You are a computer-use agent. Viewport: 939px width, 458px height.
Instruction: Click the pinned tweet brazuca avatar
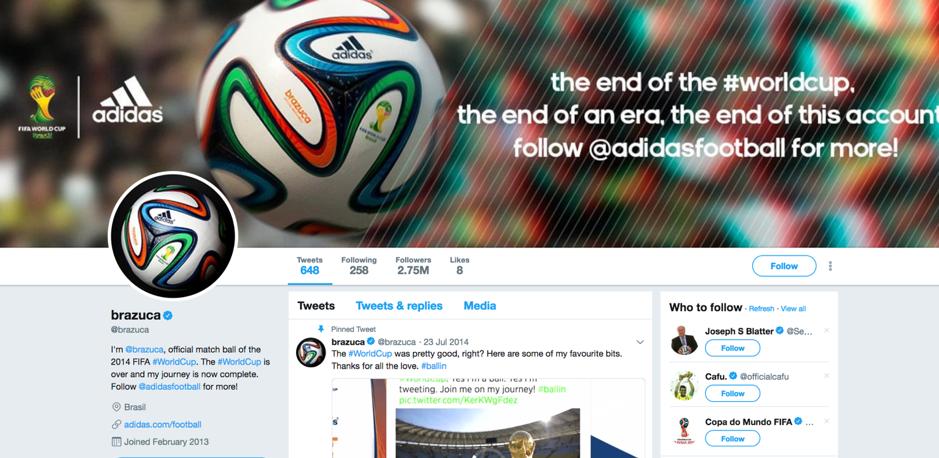point(311,352)
